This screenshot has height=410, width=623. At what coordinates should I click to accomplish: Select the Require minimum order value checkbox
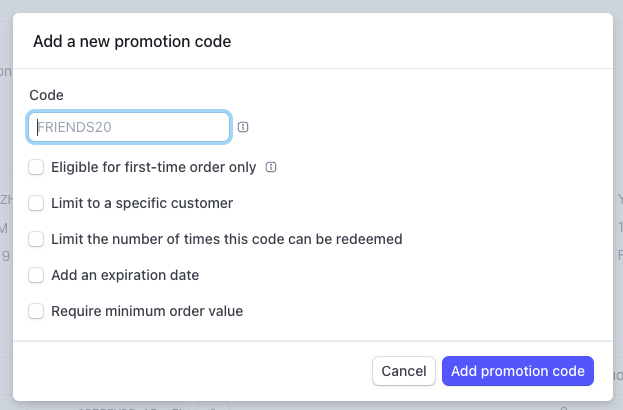(x=36, y=311)
